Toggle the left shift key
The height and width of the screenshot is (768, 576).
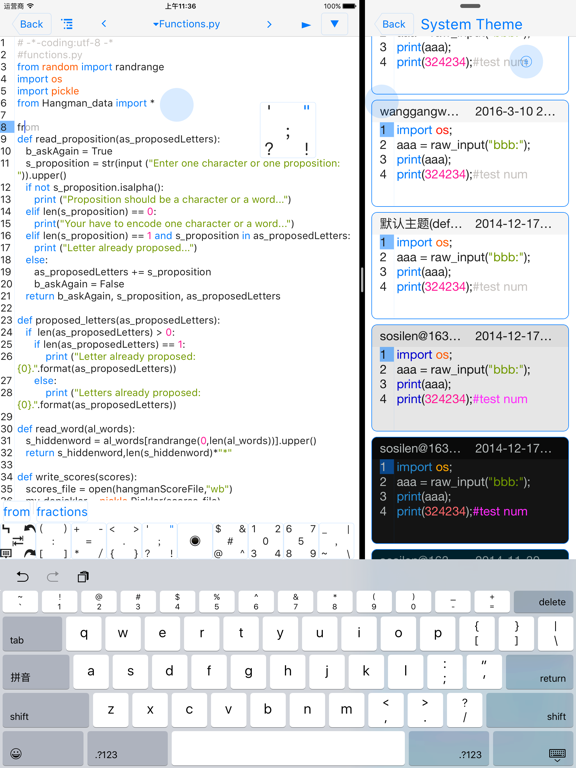click(46, 710)
